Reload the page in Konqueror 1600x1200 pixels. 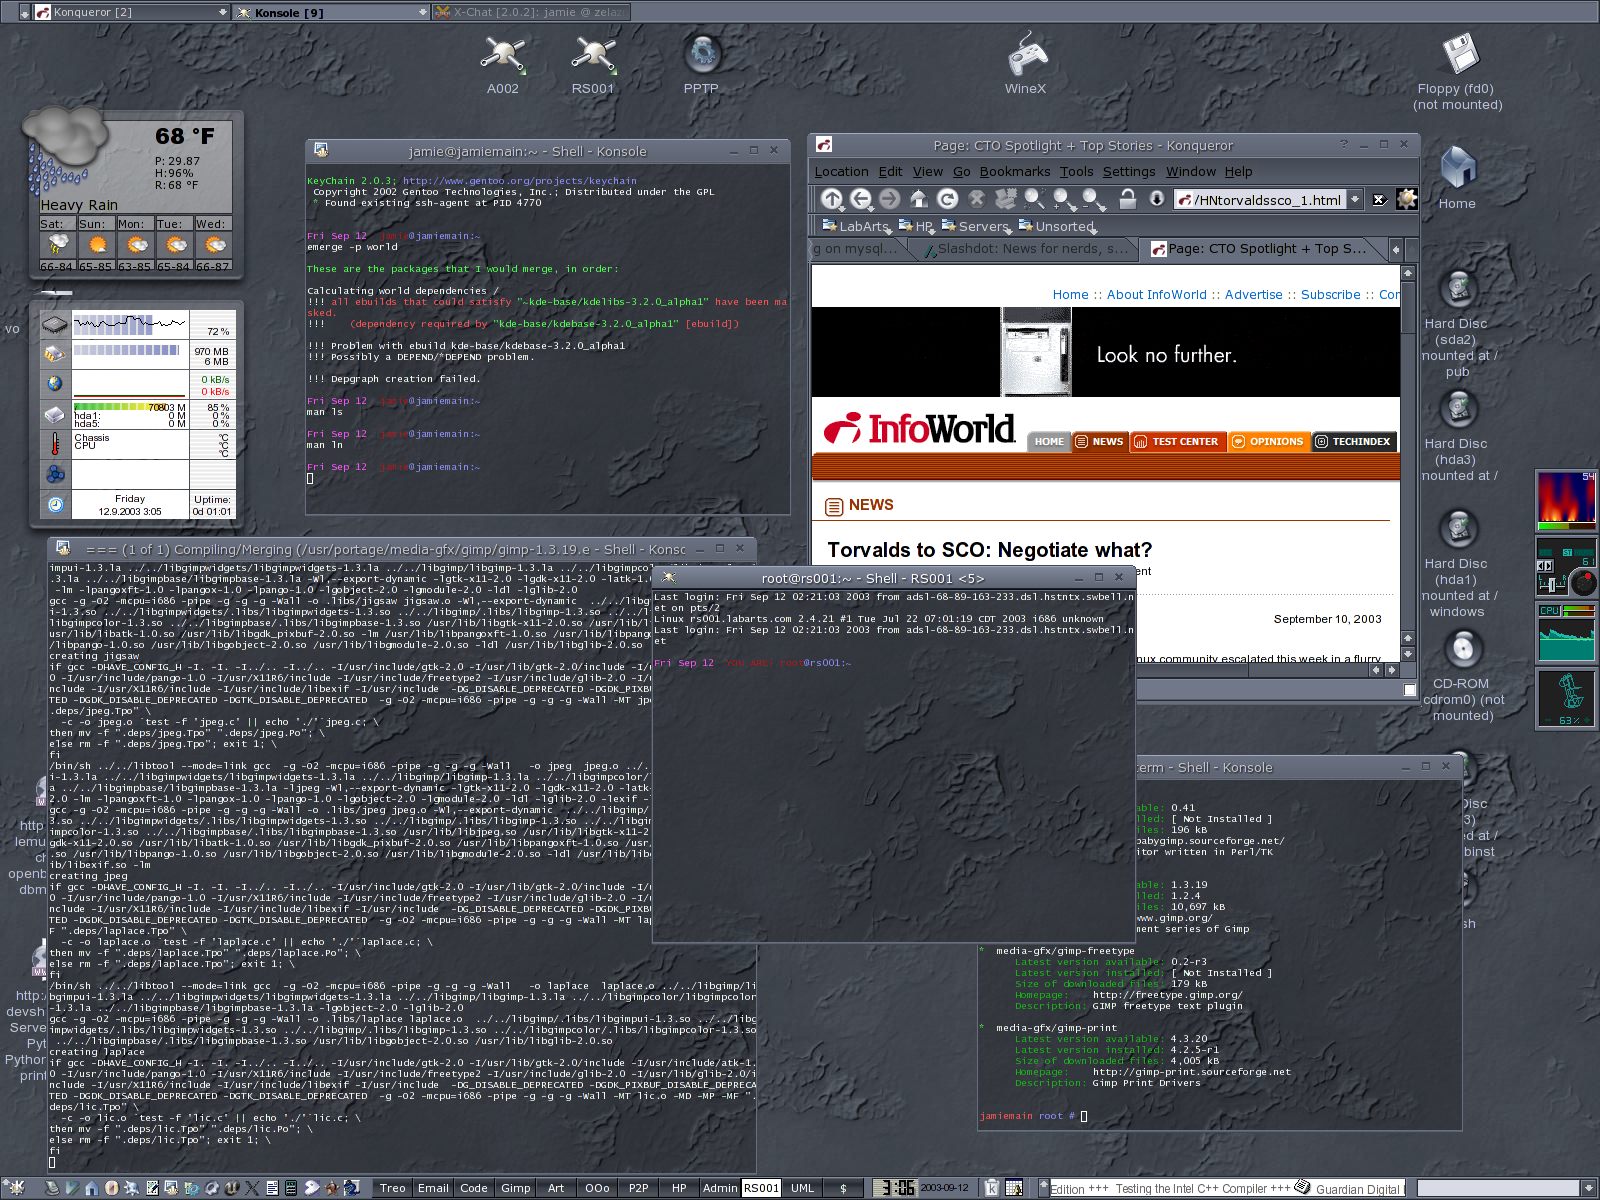[947, 199]
